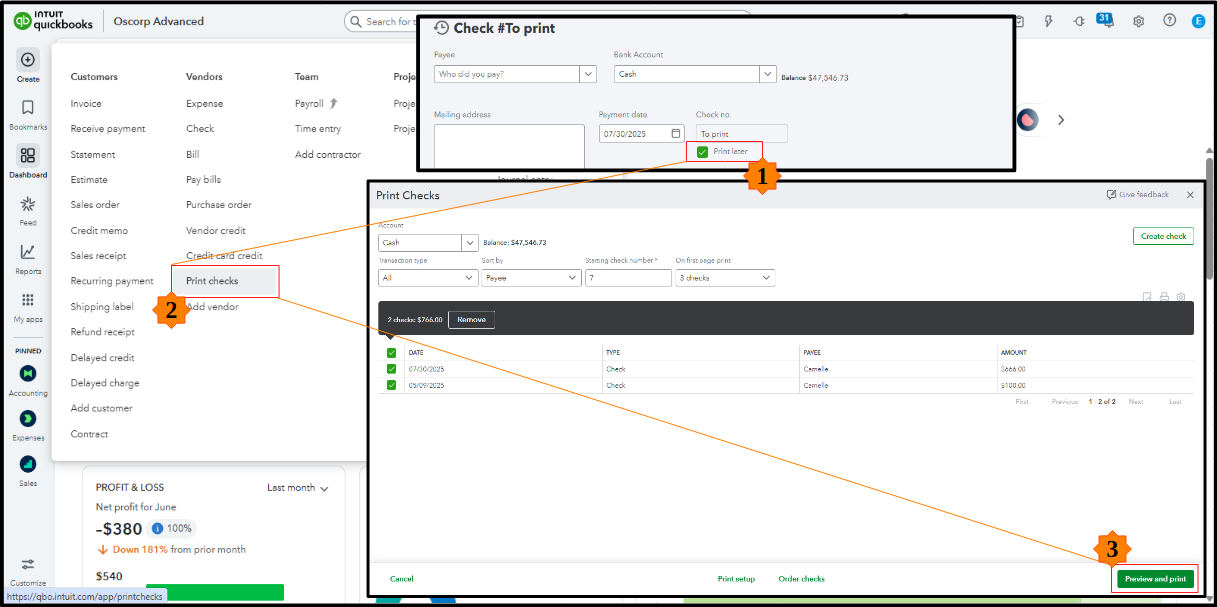Click the Intuit QuickBooks logo
1217x607 pixels.
tap(54, 21)
